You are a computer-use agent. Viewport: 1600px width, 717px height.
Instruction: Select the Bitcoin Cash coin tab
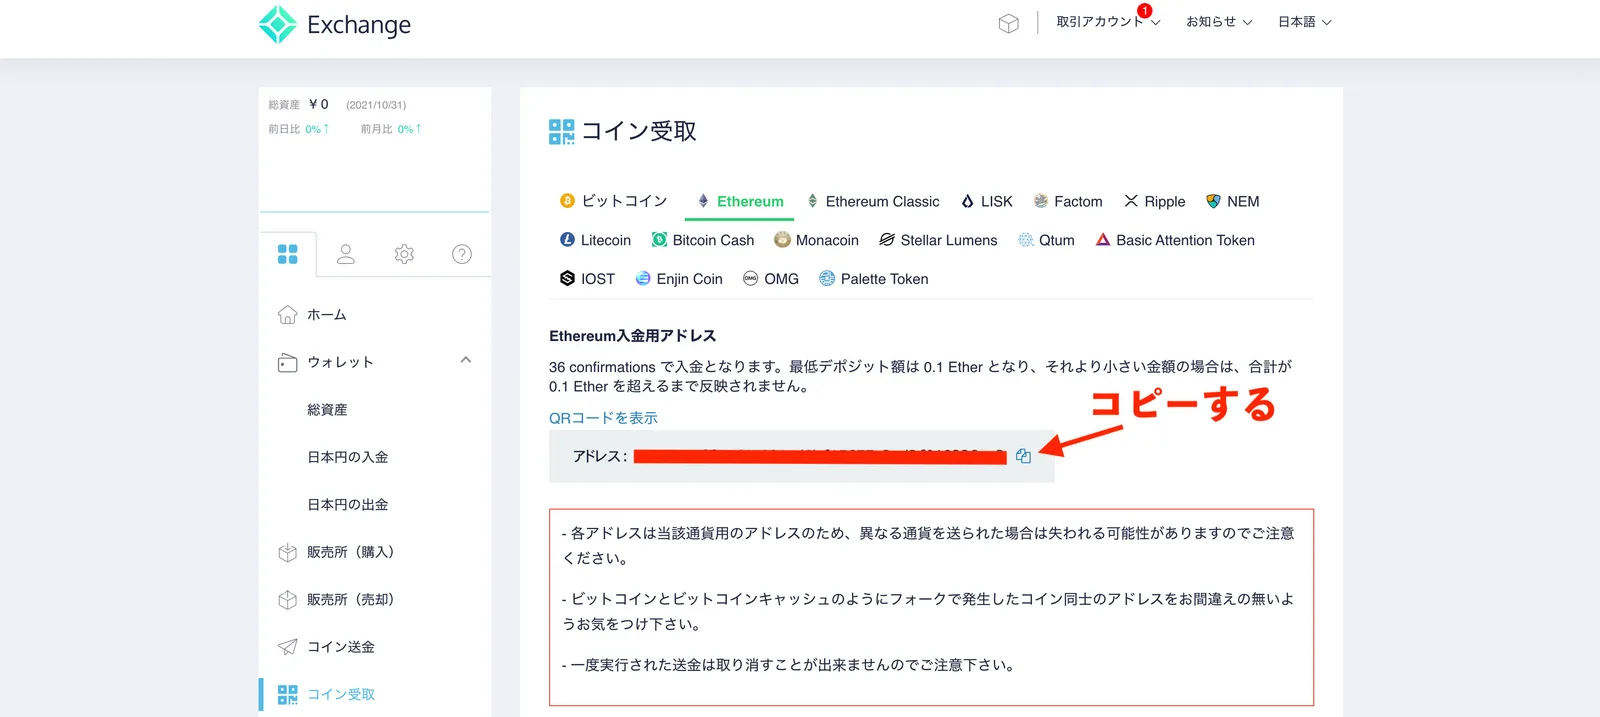[x=703, y=240]
